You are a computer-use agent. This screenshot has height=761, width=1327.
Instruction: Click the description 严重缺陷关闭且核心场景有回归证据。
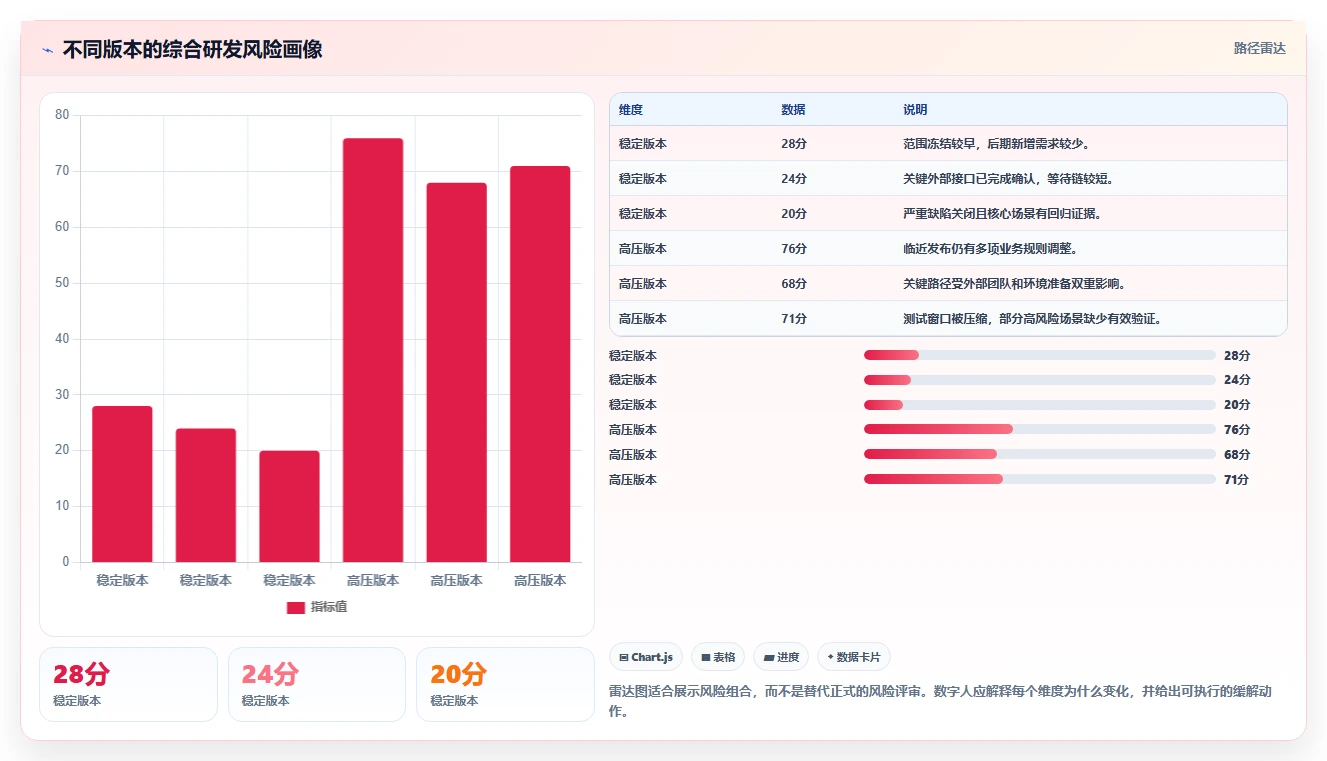pyautogui.click(x=1002, y=214)
